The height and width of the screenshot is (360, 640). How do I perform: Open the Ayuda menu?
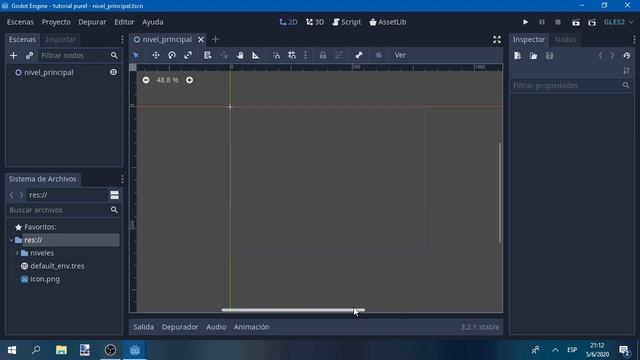(x=153, y=22)
